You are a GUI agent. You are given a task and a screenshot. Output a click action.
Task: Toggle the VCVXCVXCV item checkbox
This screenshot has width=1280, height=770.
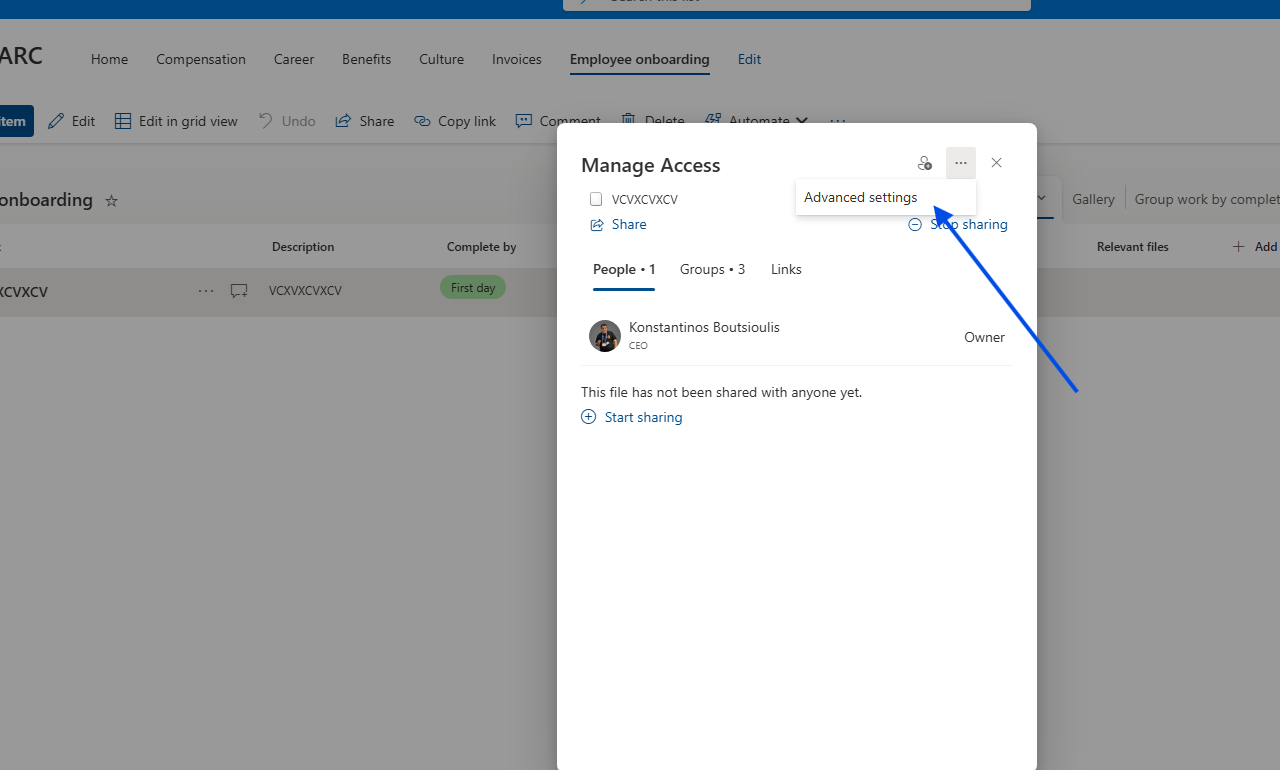pos(596,200)
